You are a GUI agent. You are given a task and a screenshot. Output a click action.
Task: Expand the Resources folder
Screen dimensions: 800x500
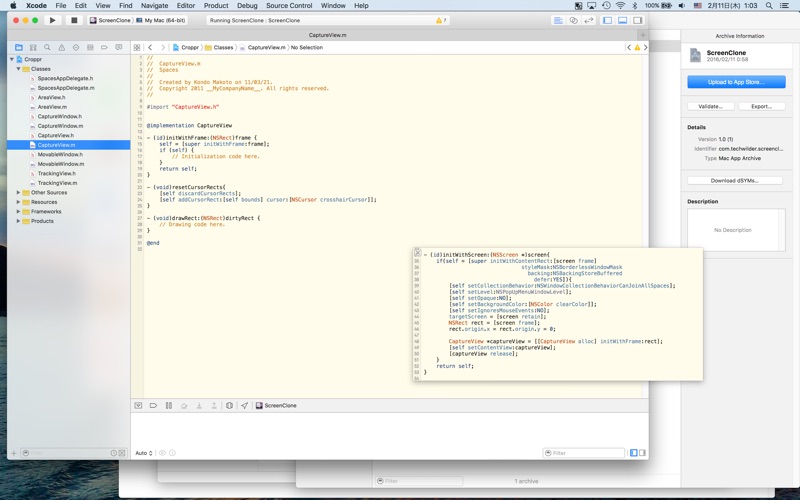tap(18, 202)
